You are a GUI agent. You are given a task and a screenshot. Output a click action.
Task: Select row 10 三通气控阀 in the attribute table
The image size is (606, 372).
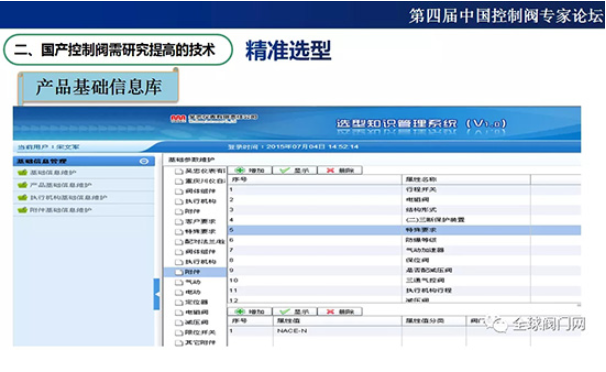[x=404, y=280]
